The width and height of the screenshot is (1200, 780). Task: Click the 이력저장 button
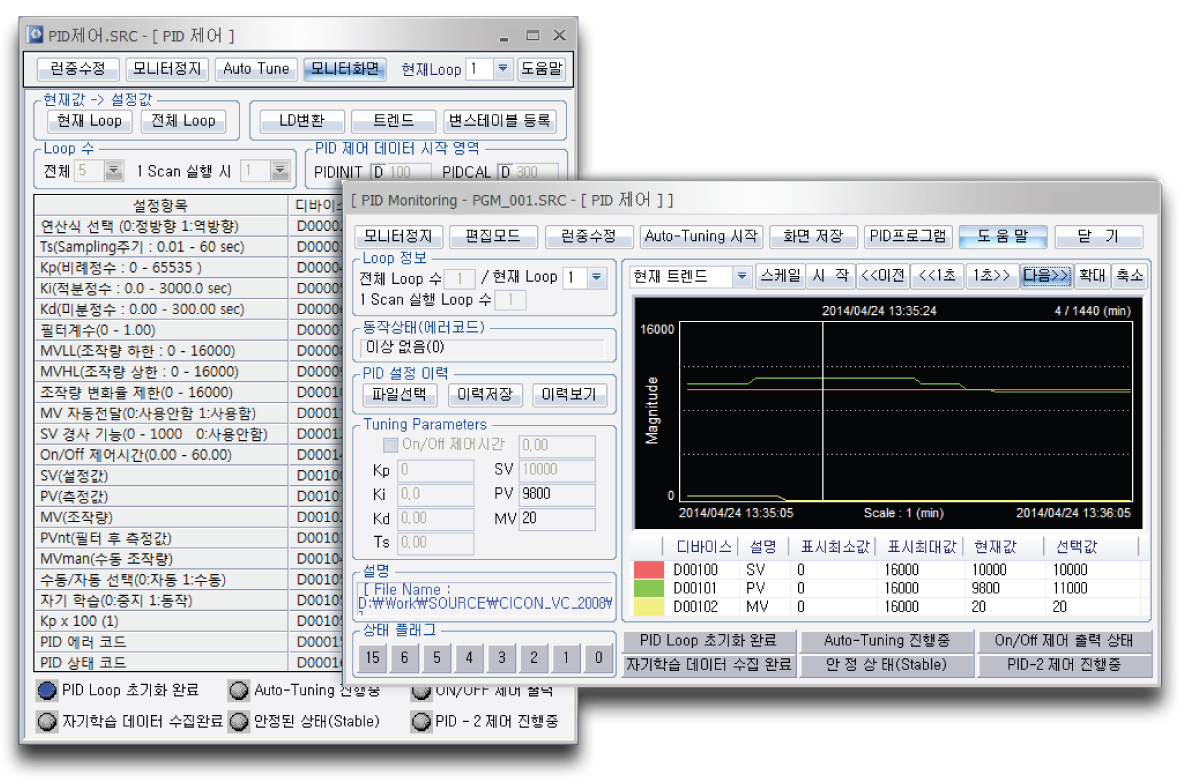coord(484,394)
